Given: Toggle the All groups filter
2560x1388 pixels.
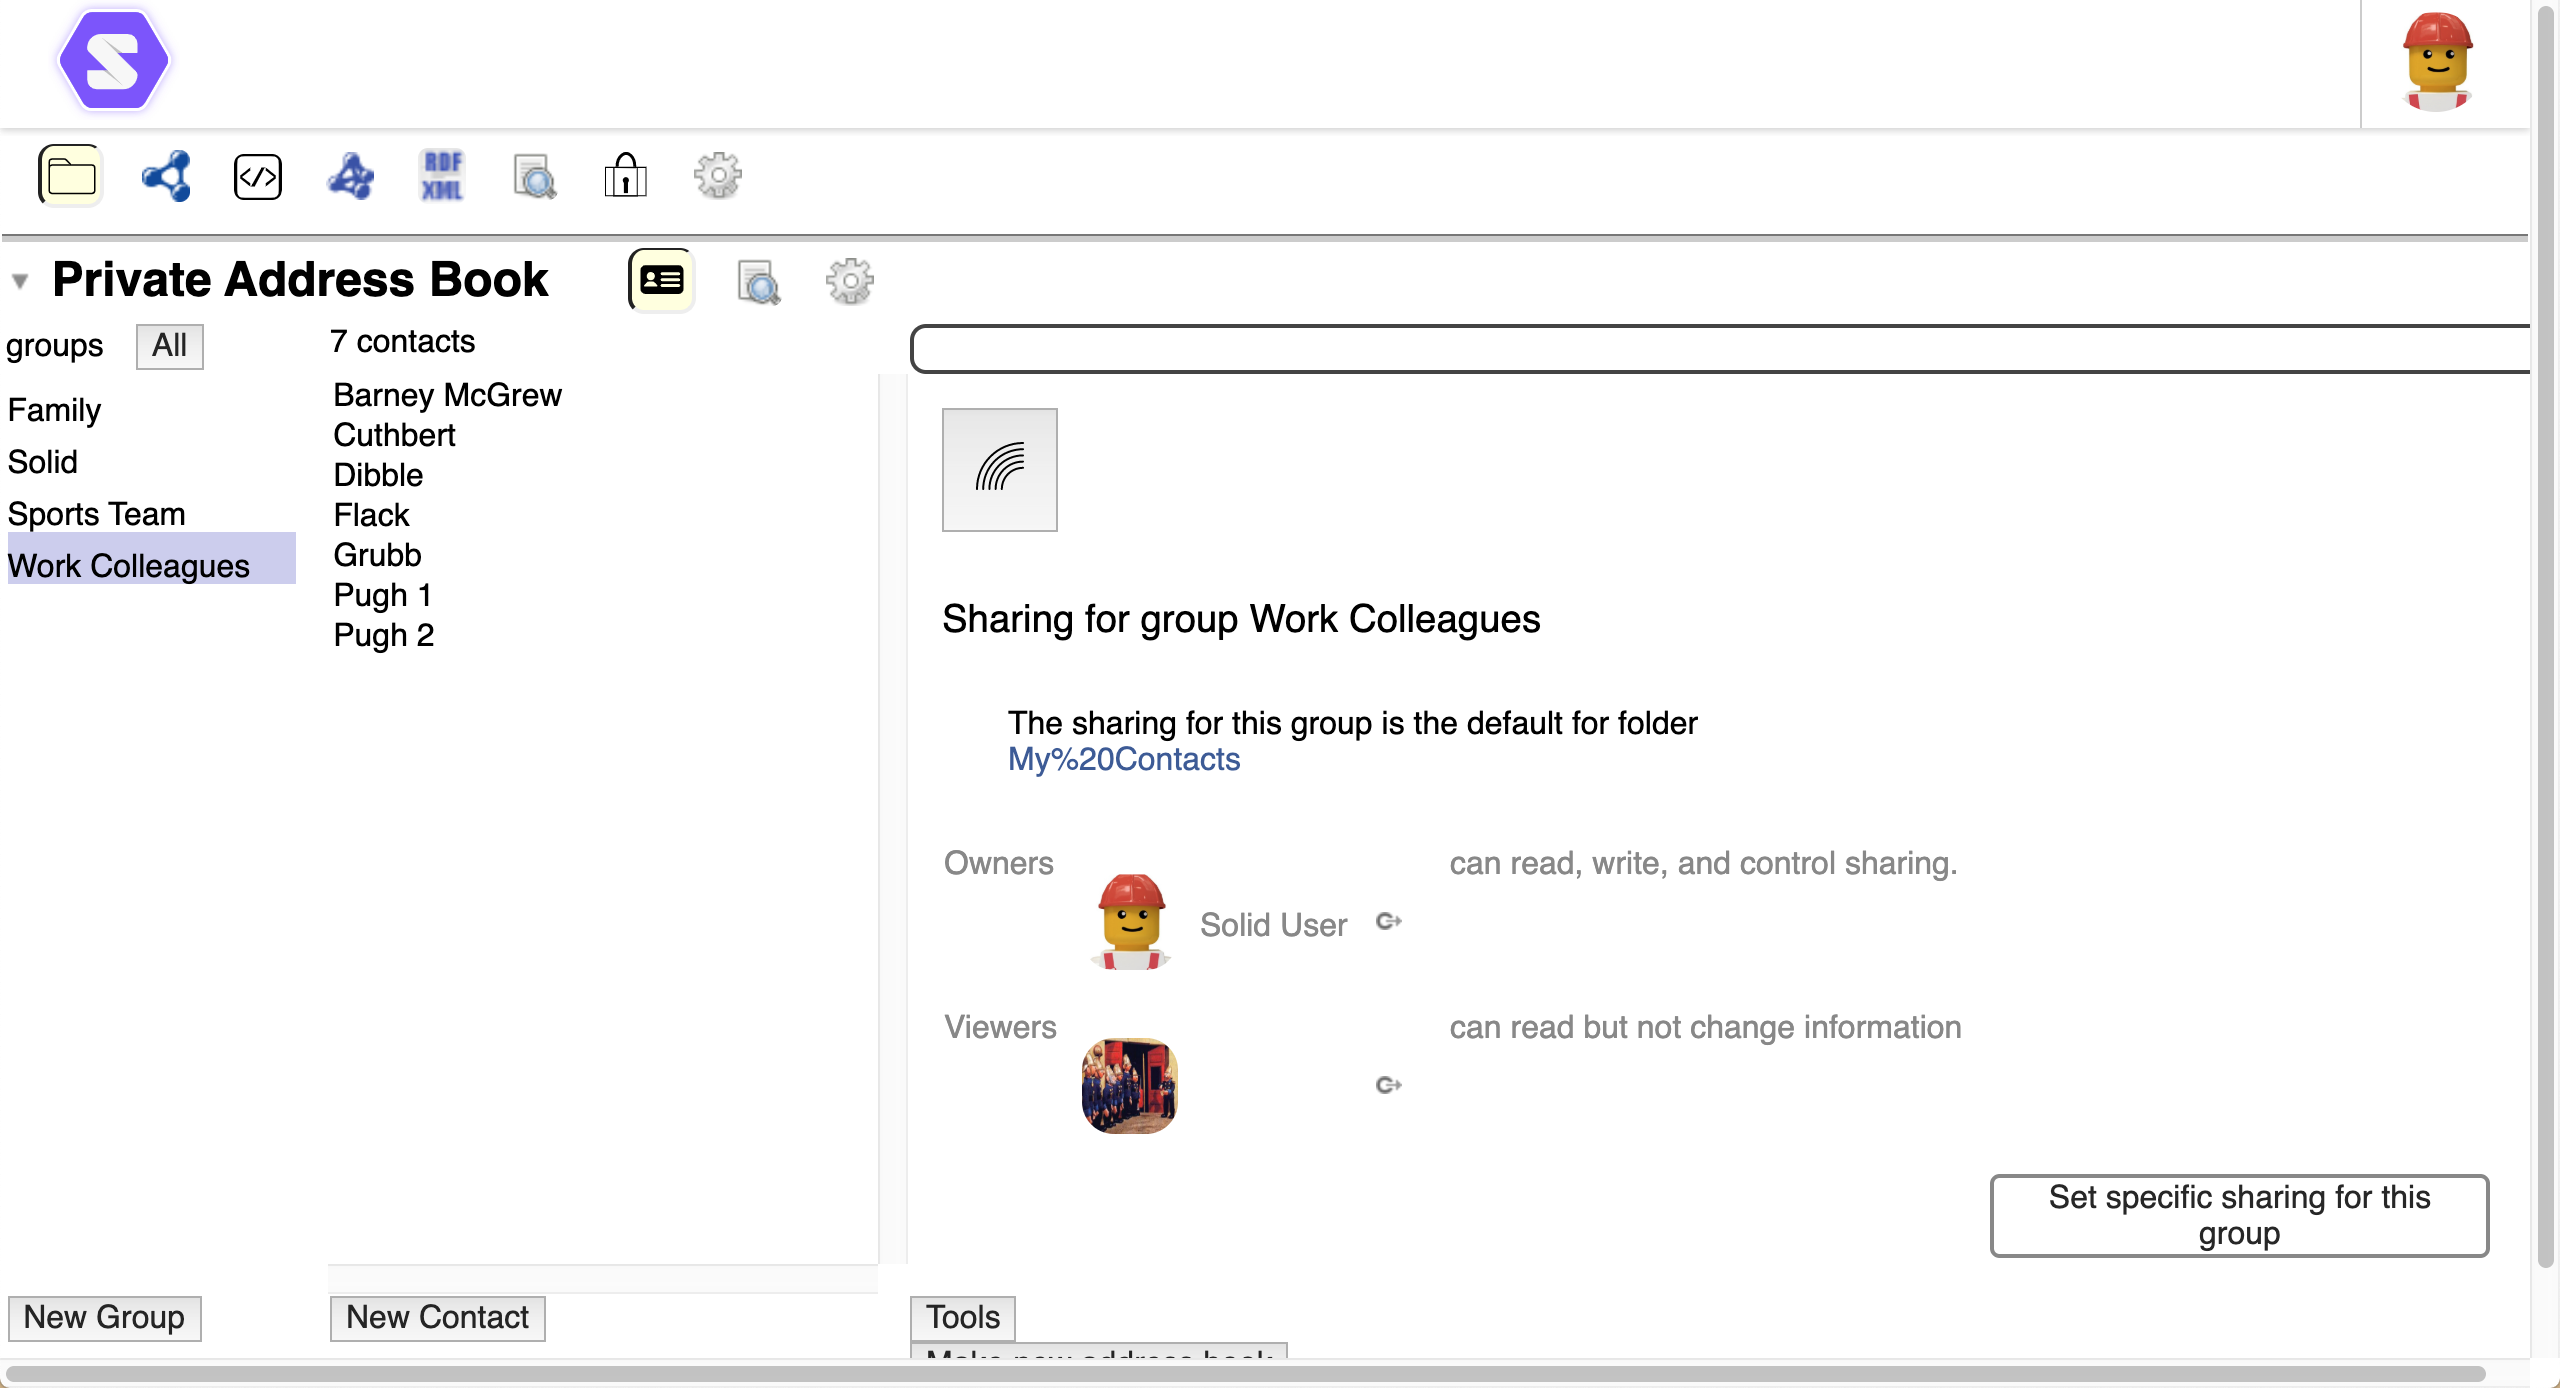Looking at the screenshot, I should coord(169,346).
